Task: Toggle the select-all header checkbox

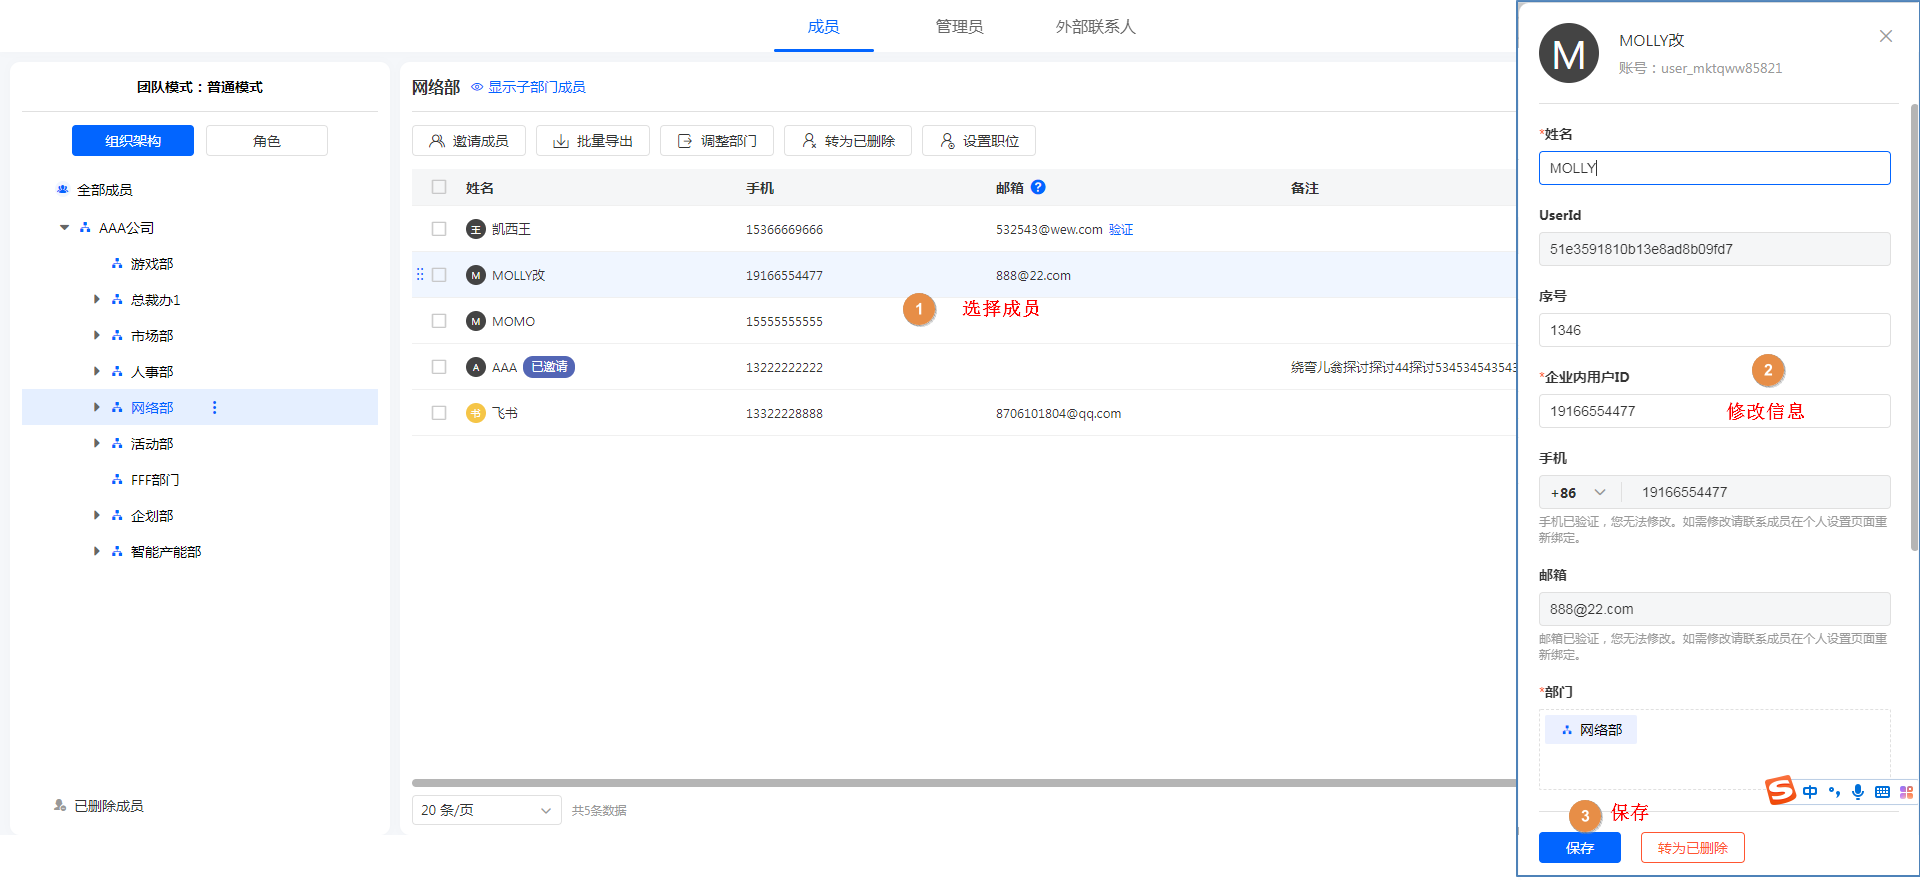Action: pyautogui.click(x=439, y=187)
